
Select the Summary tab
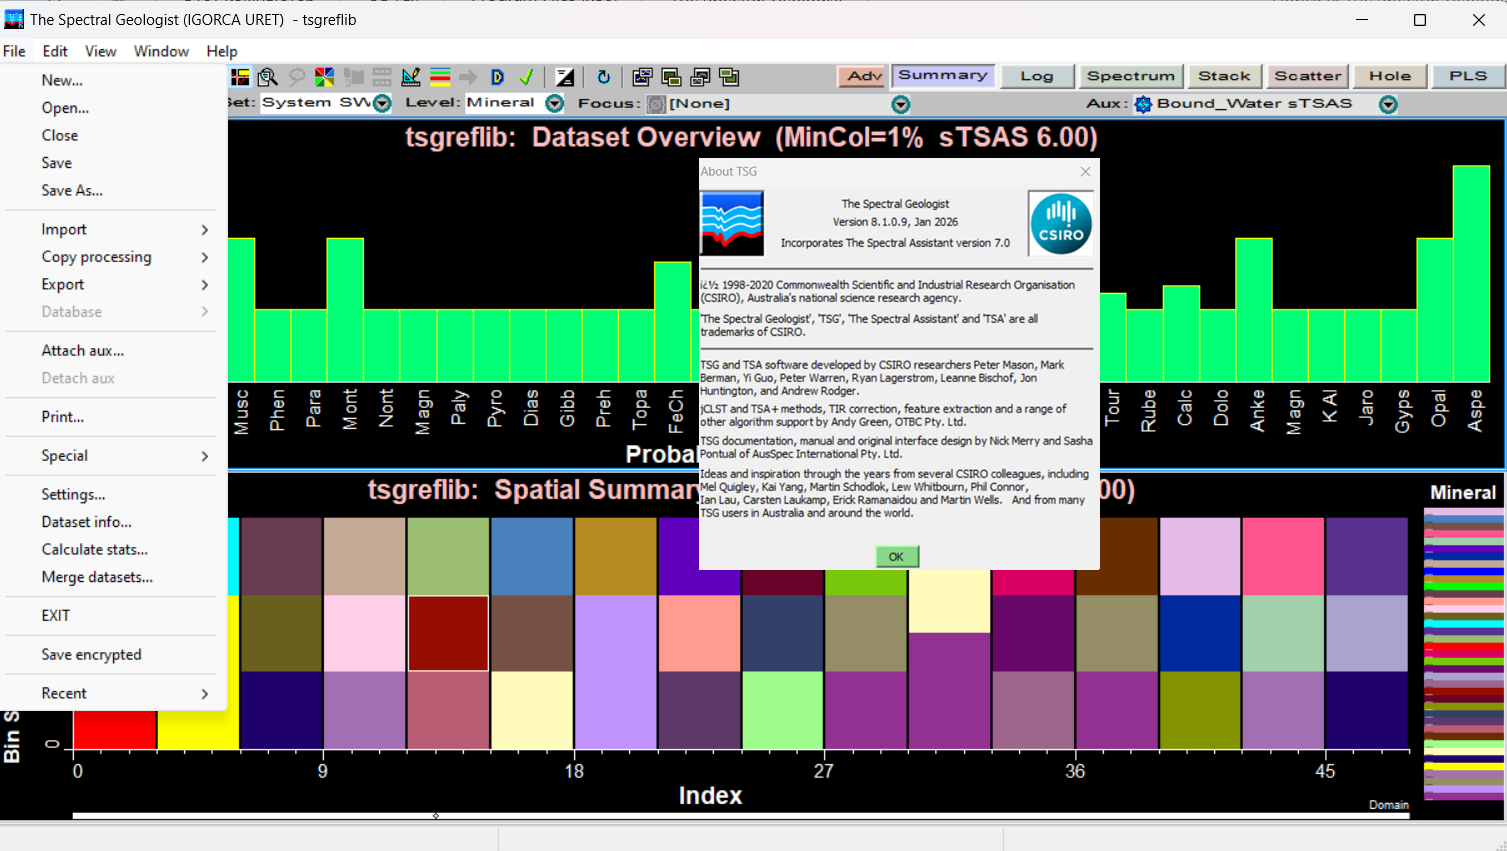943,76
